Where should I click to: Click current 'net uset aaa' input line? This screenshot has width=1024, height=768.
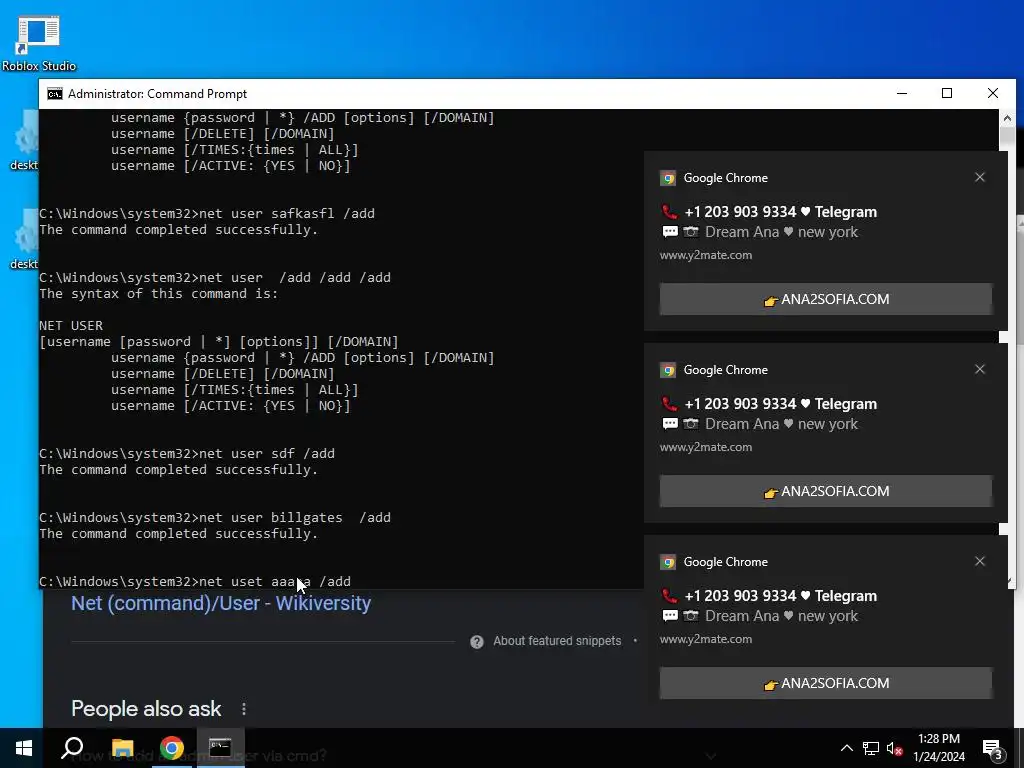195,582
